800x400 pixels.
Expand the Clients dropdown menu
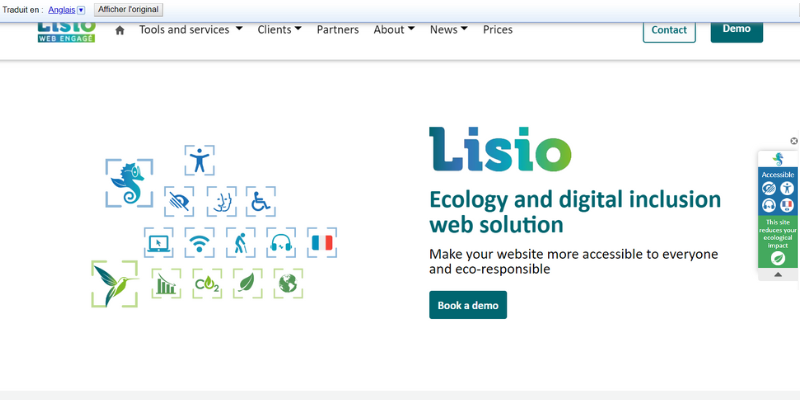280,30
